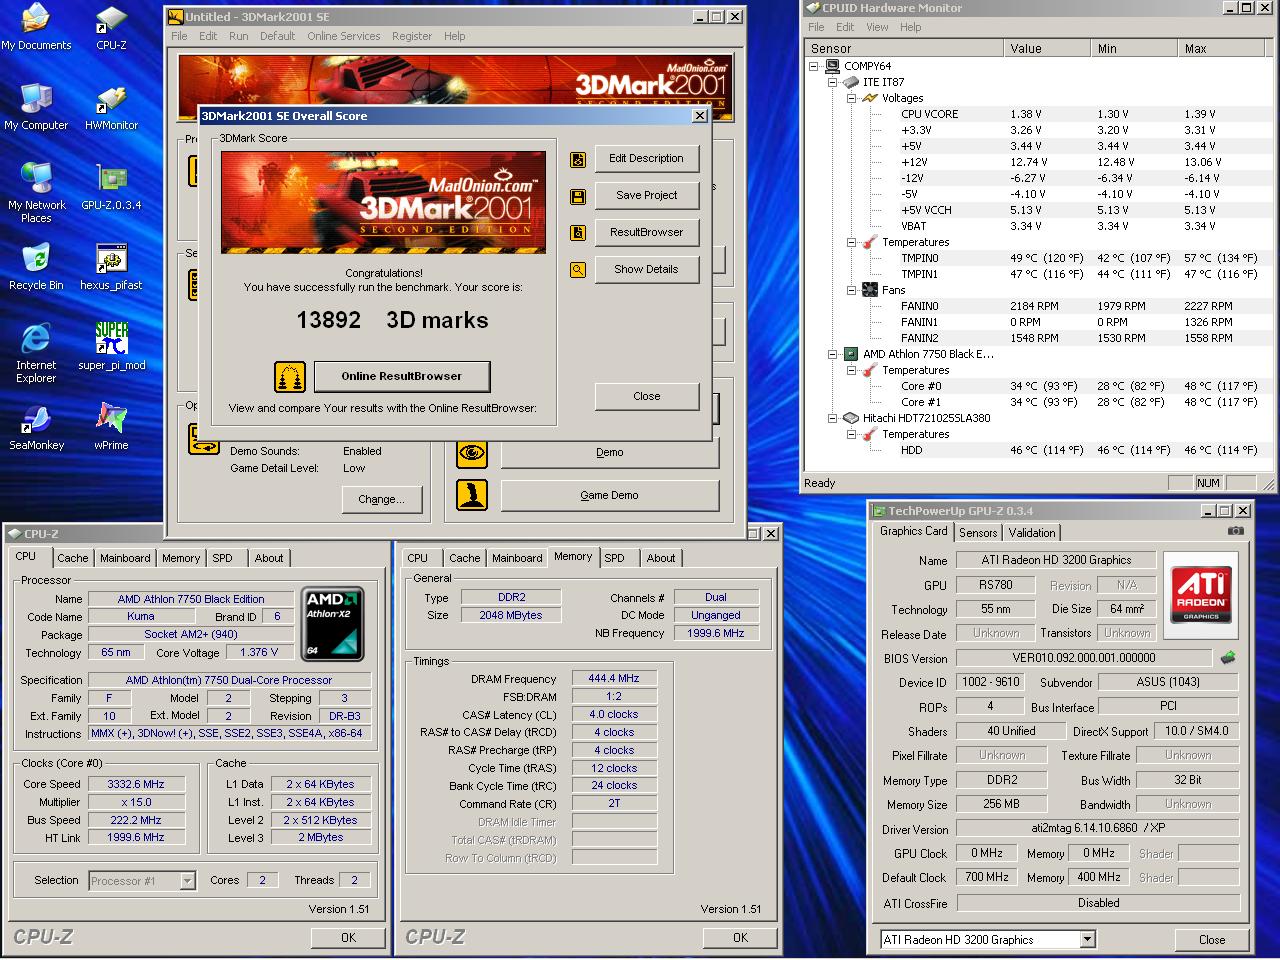Open the My Computer desktop icon
This screenshot has width=1280, height=960.
[36, 107]
